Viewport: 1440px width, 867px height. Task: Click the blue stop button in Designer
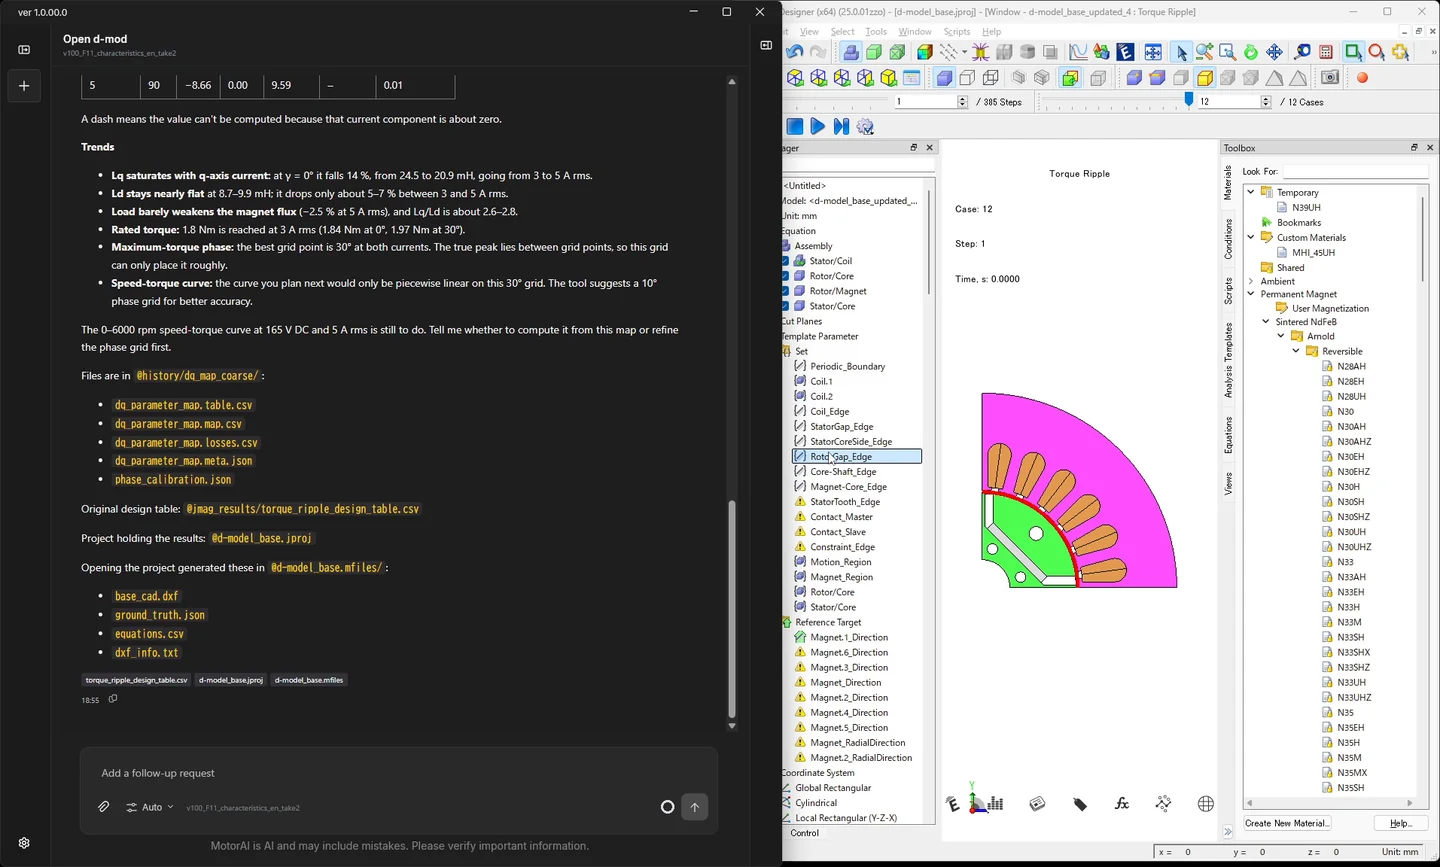795,127
